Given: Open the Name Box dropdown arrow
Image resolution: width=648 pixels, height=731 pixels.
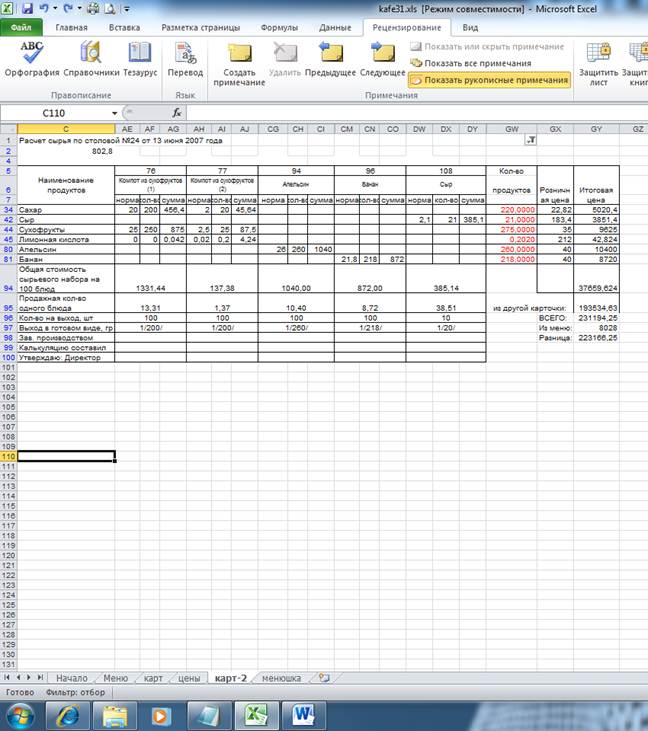Looking at the screenshot, I should (x=114, y=113).
